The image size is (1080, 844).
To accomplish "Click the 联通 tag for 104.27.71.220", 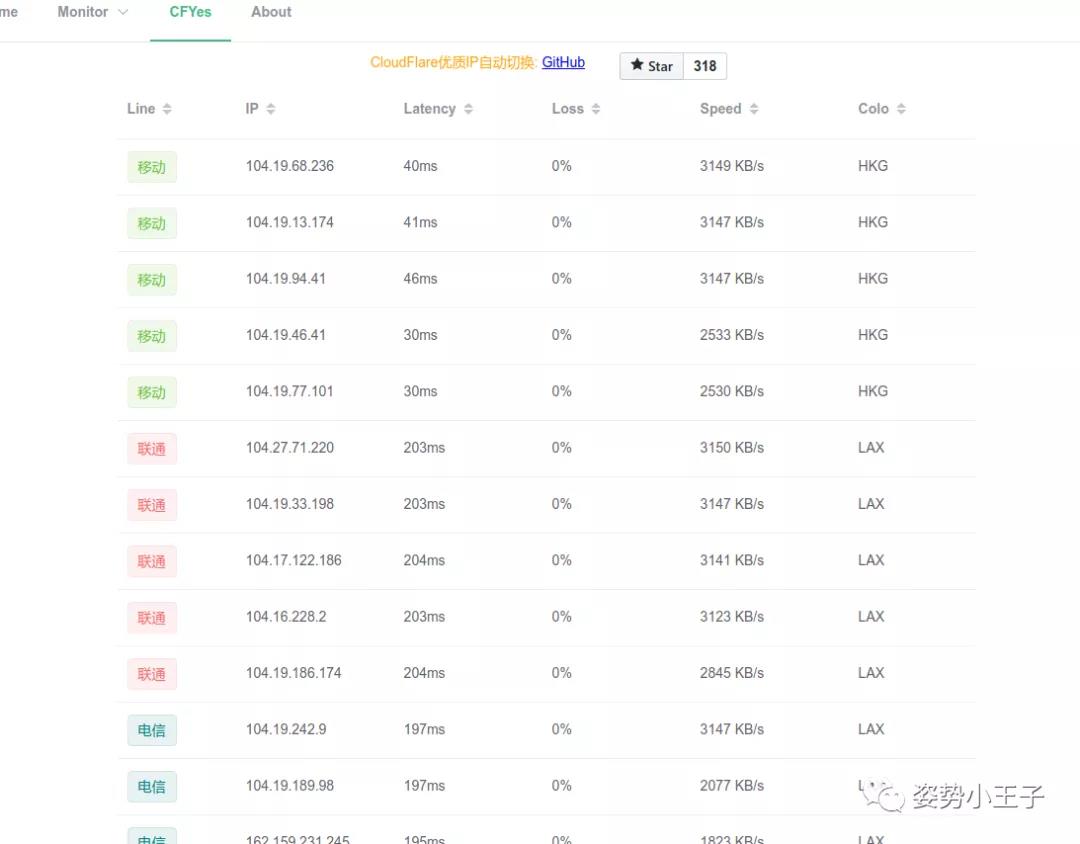I will click(152, 449).
